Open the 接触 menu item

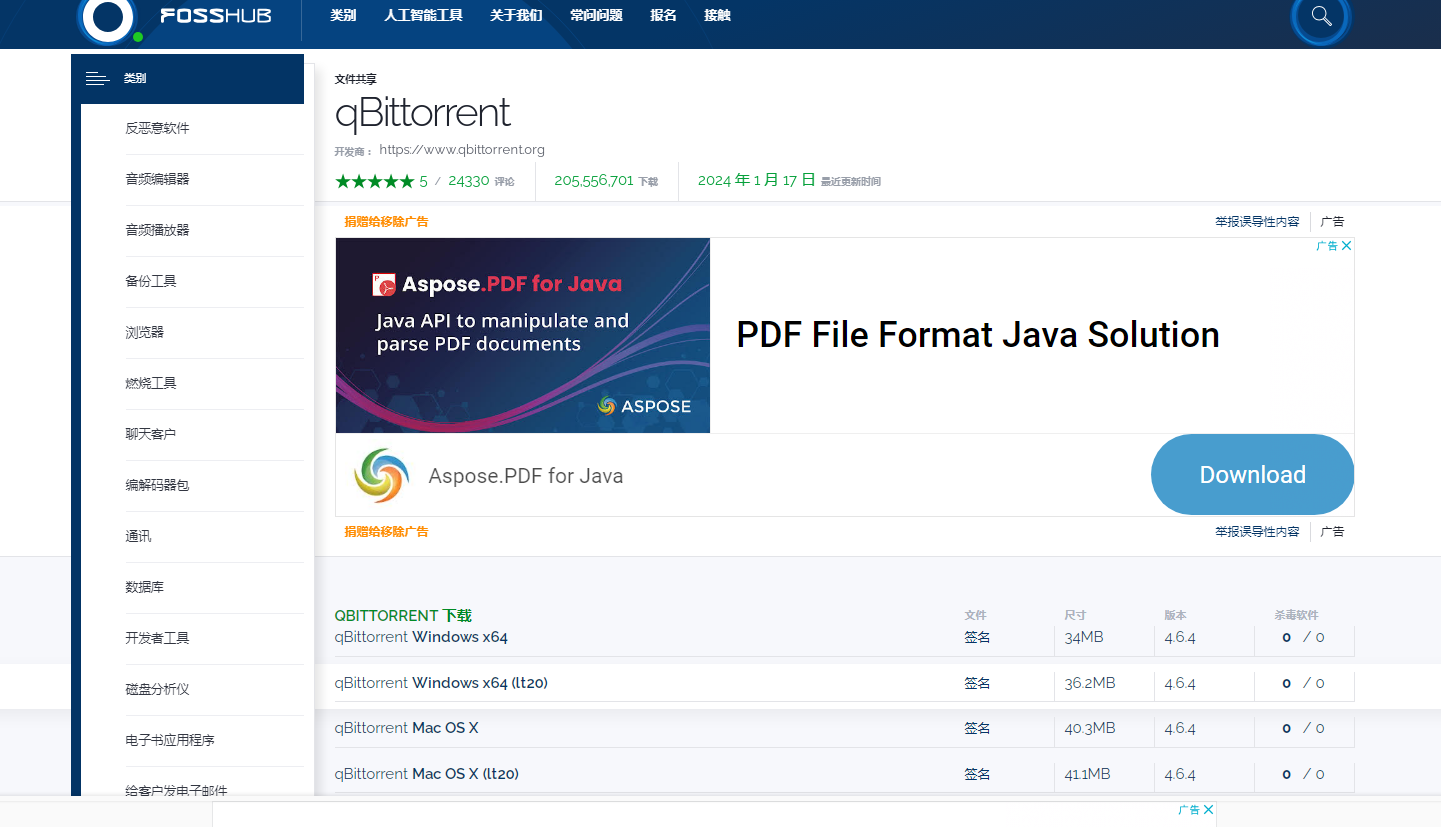tap(717, 16)
